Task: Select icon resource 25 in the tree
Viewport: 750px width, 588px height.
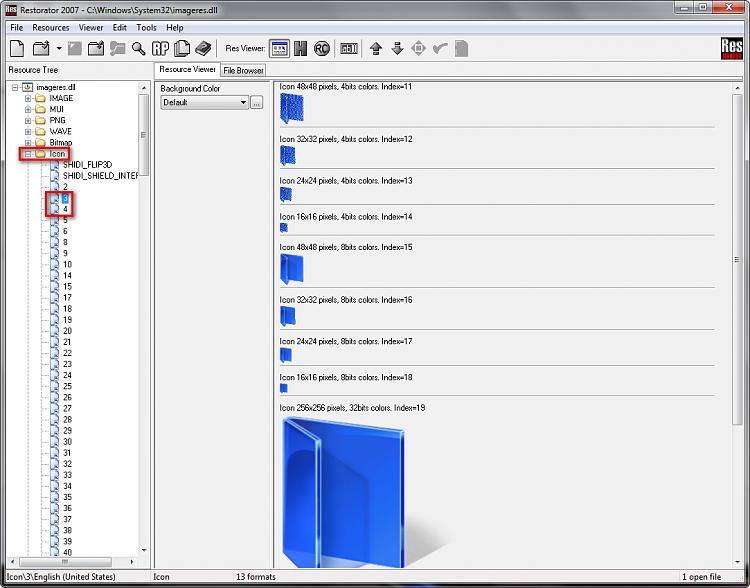Action: (67, 386)
